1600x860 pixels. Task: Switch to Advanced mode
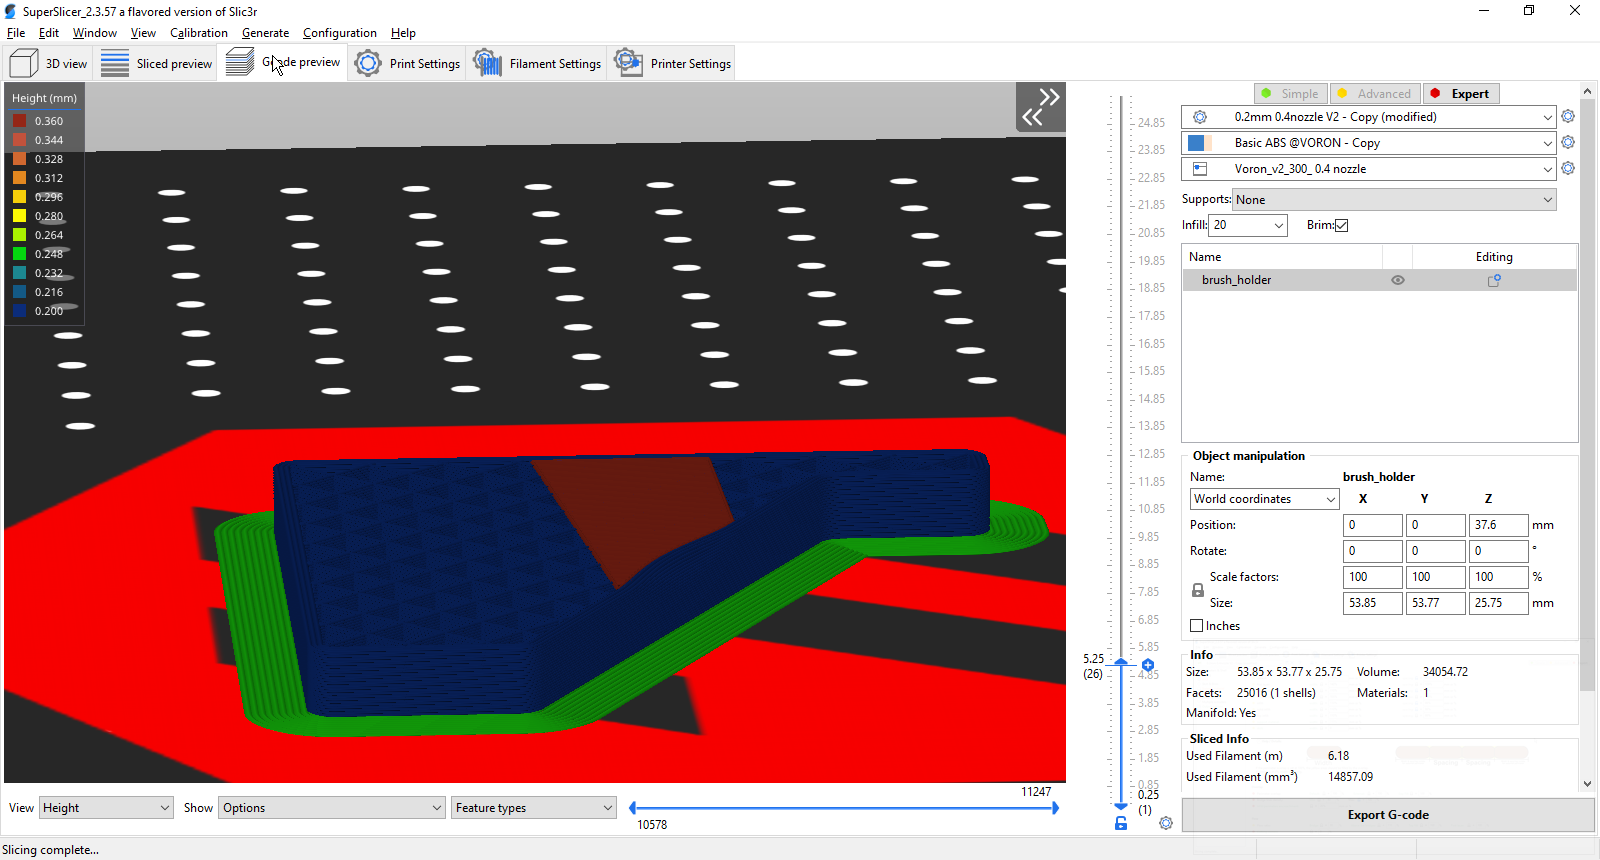1375,94
